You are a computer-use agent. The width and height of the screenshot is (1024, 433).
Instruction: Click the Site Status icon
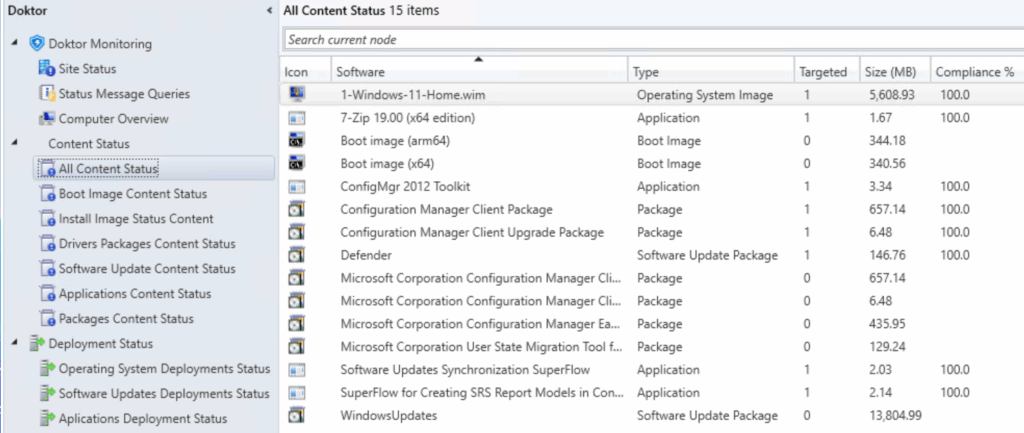(46, 69)
